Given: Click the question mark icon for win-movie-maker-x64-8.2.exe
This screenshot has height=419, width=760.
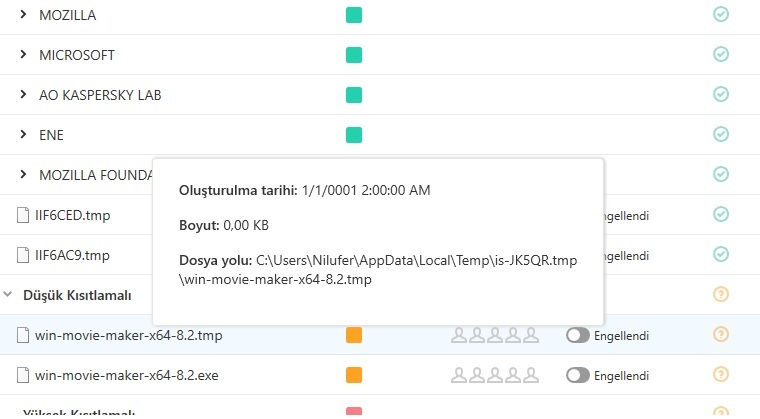Looking at the screenshot, I should 720,375.
